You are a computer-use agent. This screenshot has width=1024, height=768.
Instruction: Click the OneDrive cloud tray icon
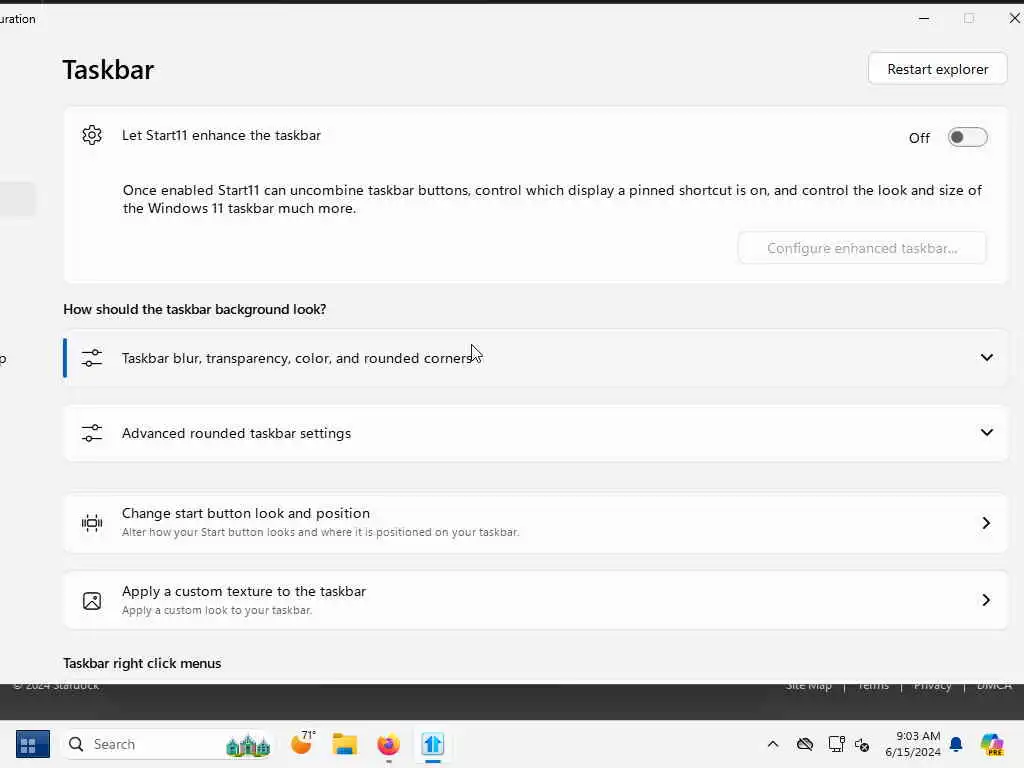point(805,744)
